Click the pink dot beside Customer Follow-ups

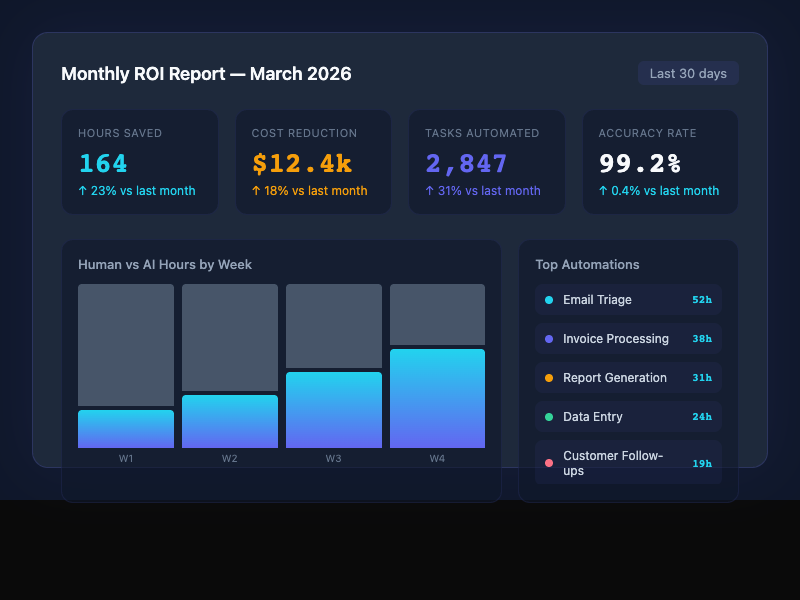click(549, 463)
